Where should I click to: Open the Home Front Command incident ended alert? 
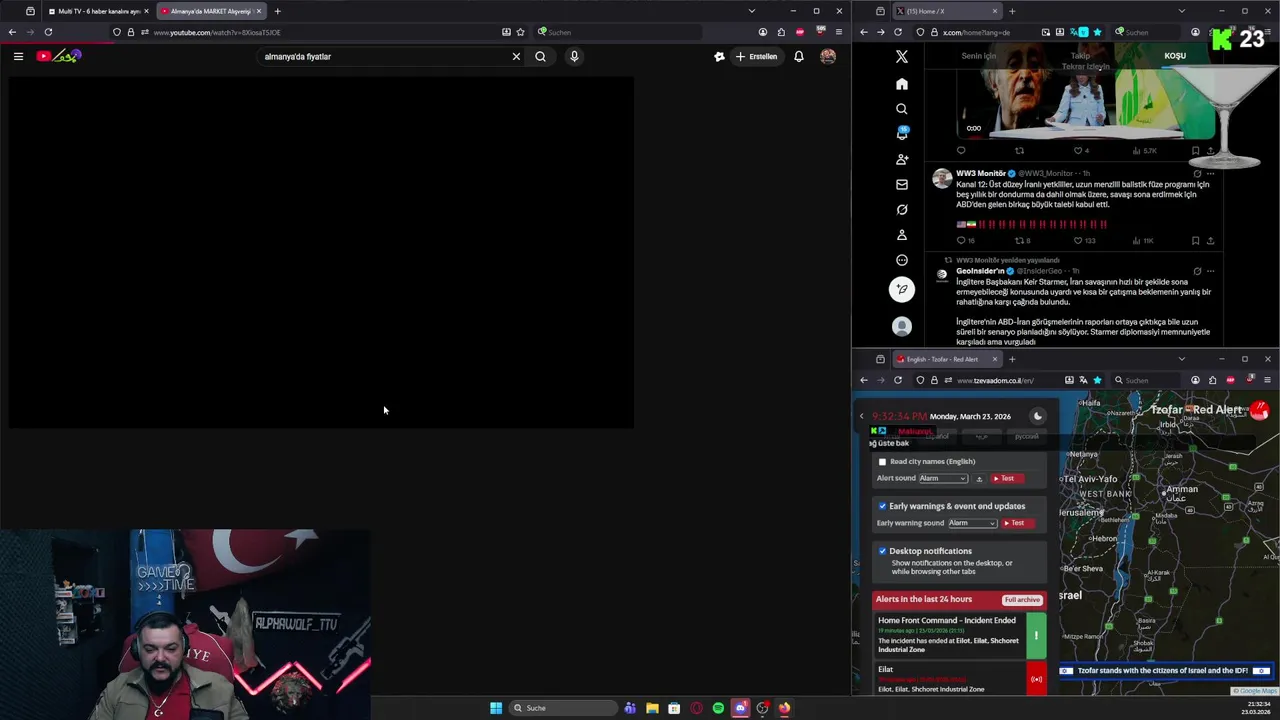pyautogui.click(x=960, y=635)
